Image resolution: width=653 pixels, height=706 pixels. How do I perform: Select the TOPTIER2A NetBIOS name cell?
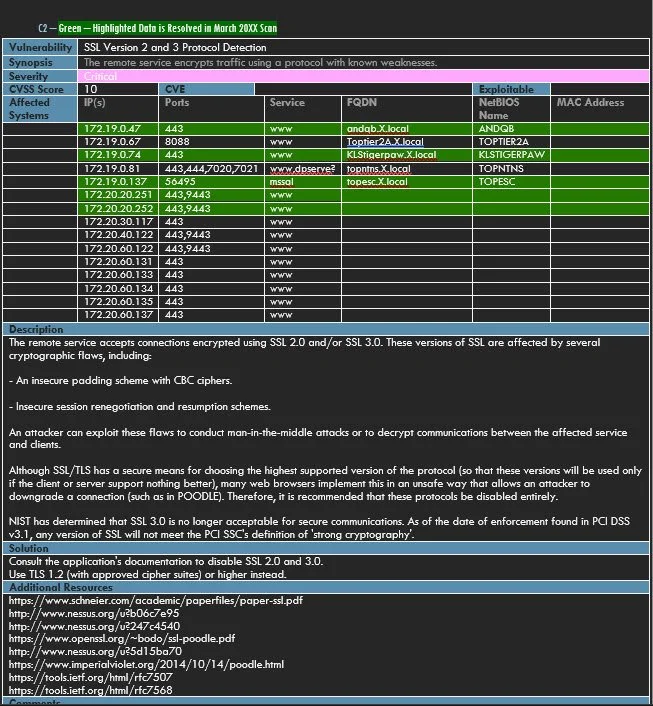tap(511, 142)
